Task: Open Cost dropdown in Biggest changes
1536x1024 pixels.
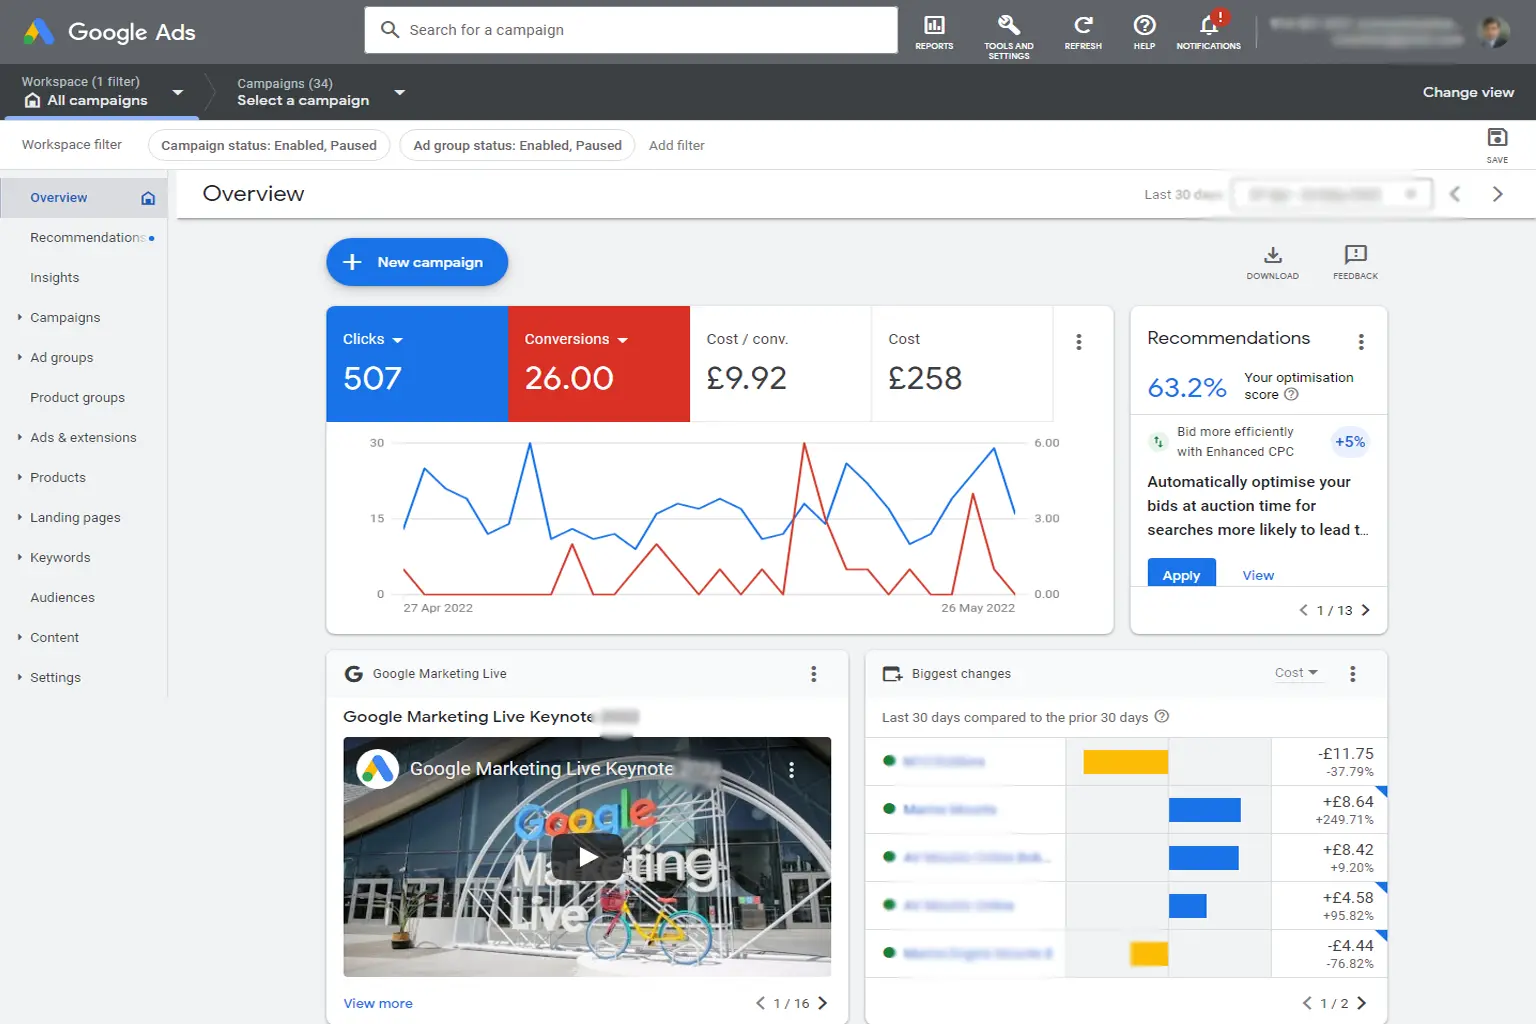Action: (1297, 673)
